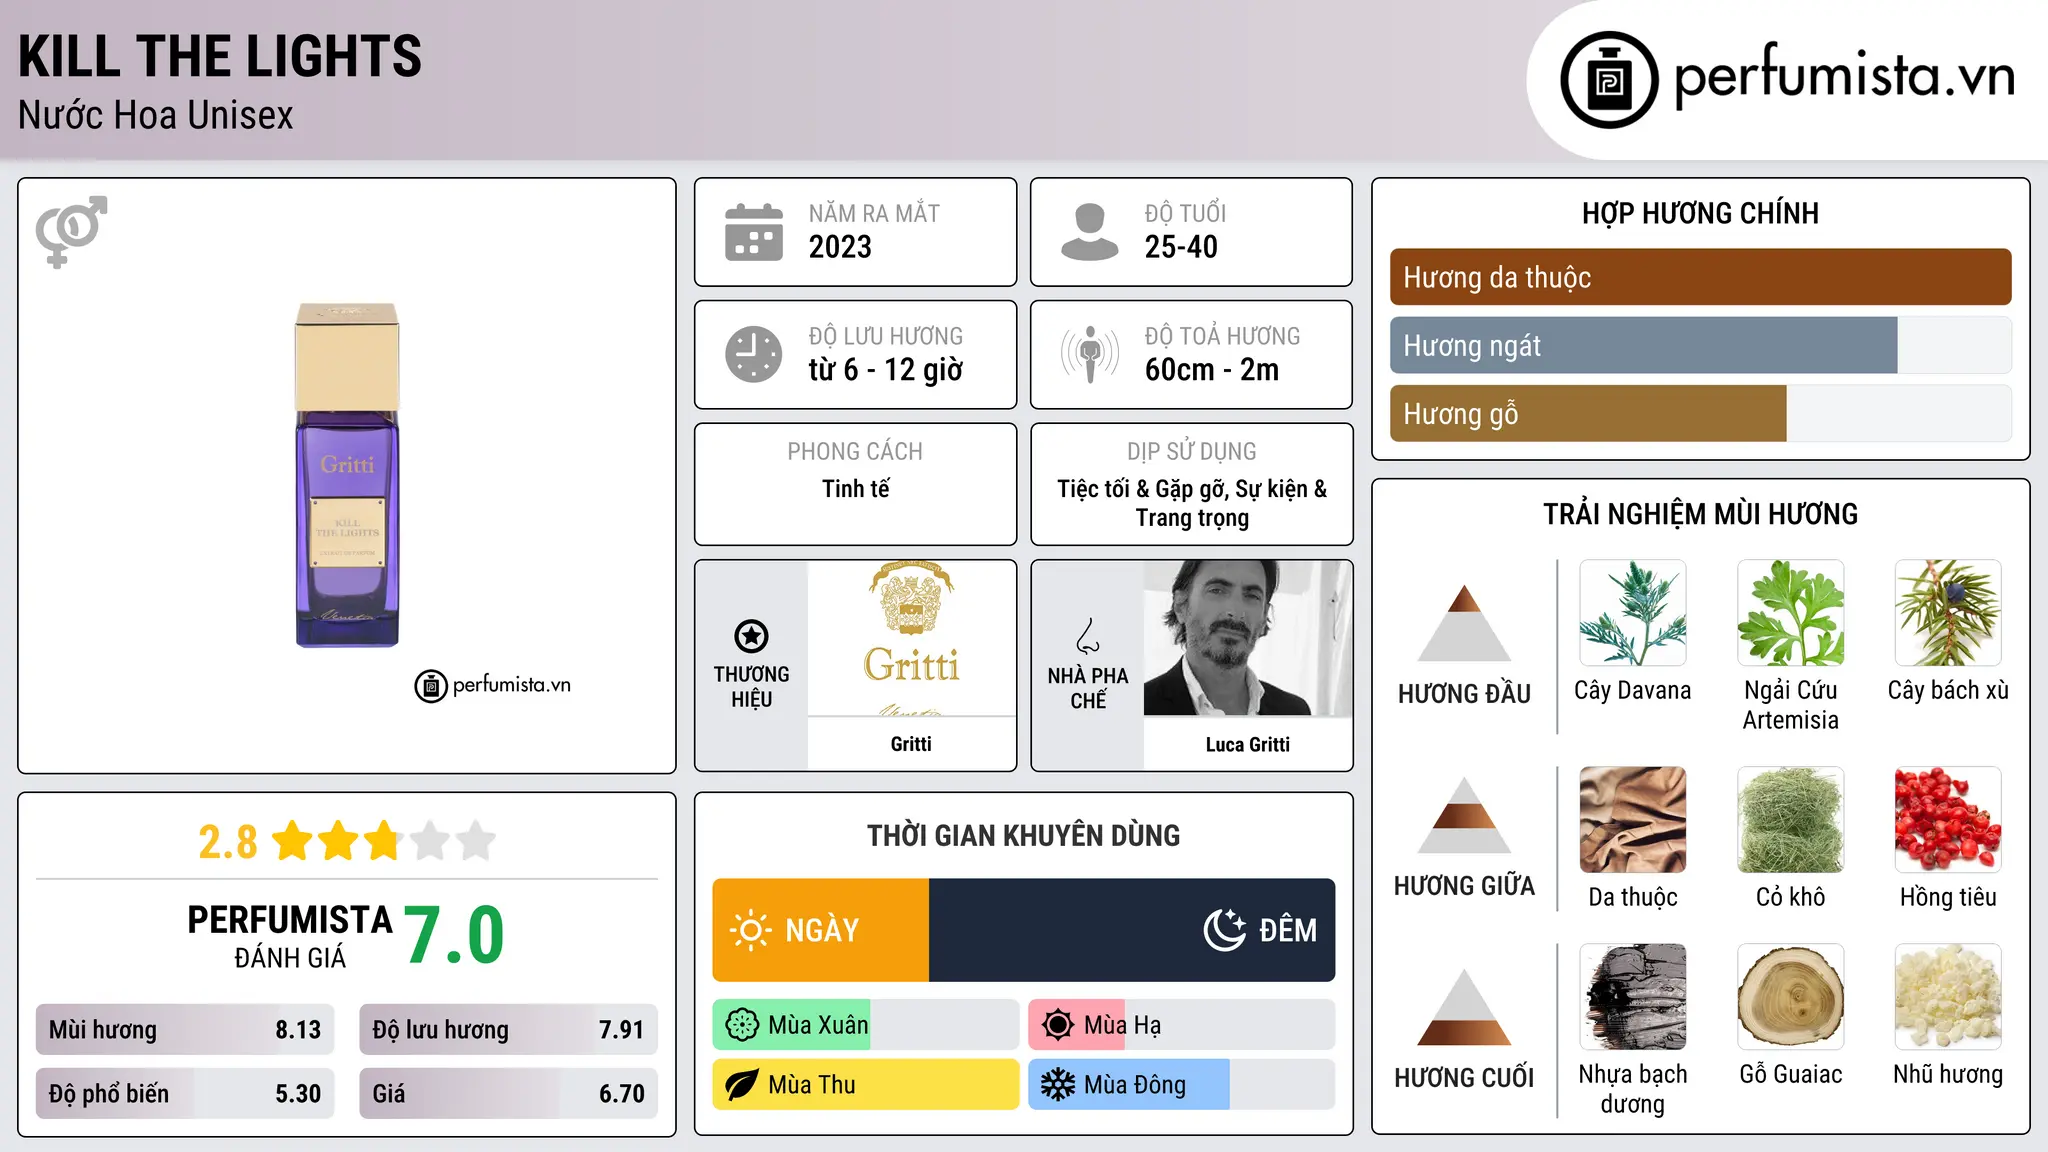The height and width of the screenshot is (1152, 2048).
Task: Click the flower icon for Mùa Xuân
Action: pos(742,1025)
